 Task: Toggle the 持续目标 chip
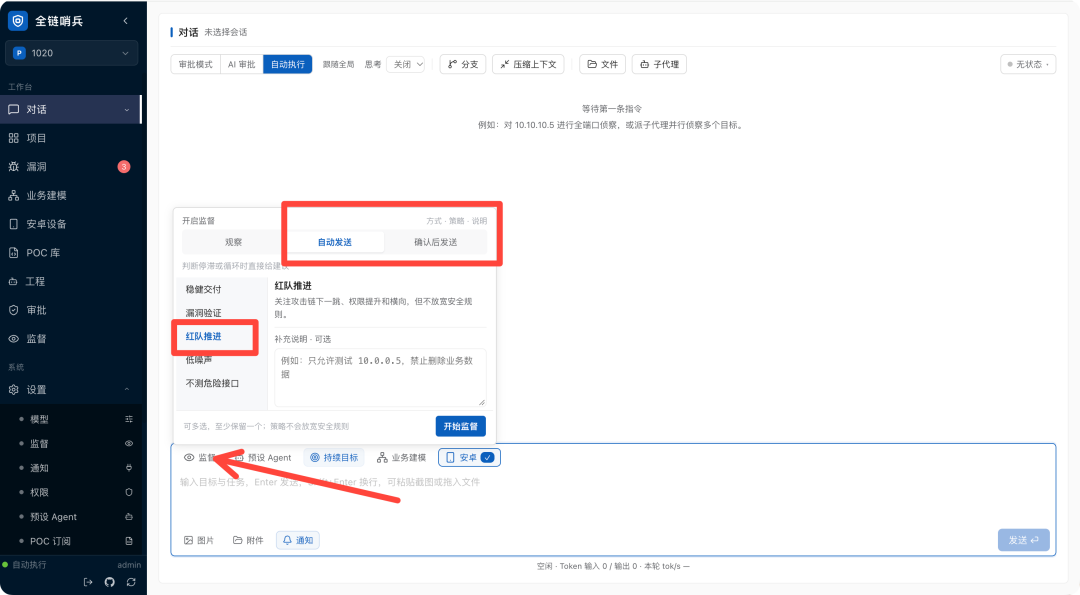[335, 457]
